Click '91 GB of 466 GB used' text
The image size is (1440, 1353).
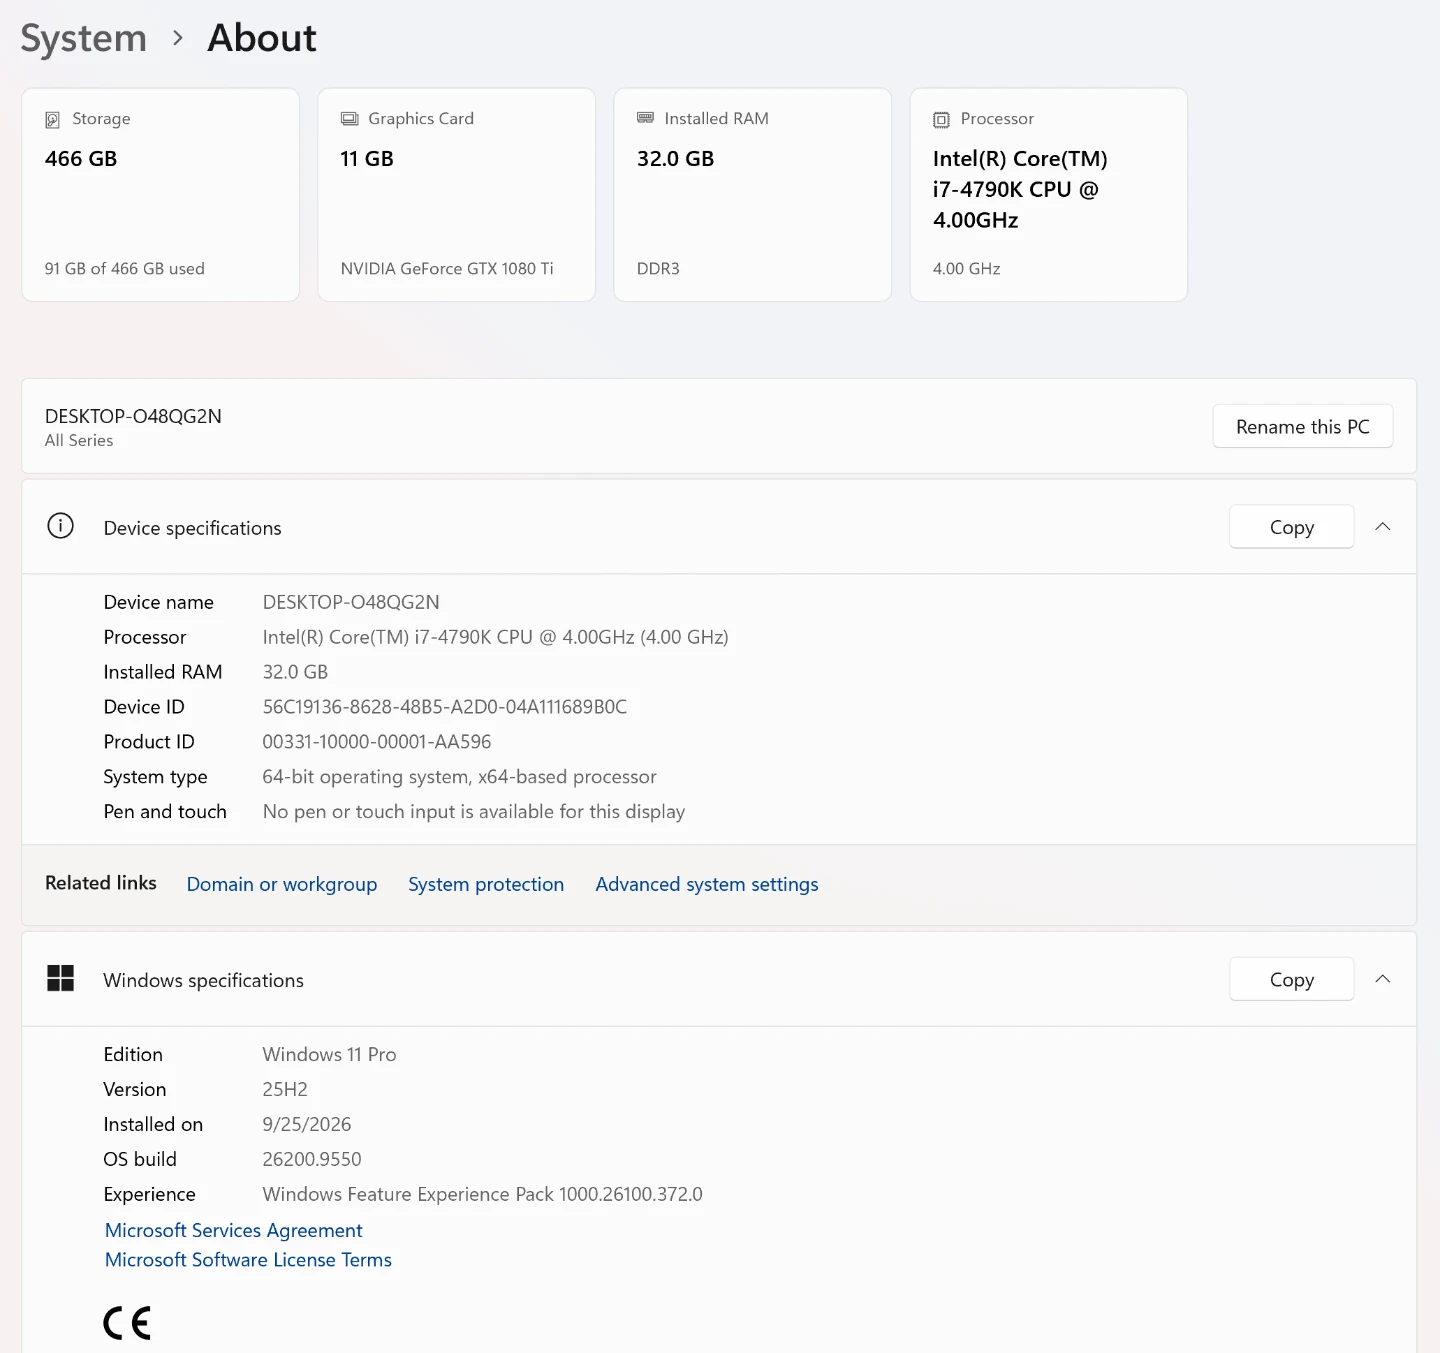point(125,268)
